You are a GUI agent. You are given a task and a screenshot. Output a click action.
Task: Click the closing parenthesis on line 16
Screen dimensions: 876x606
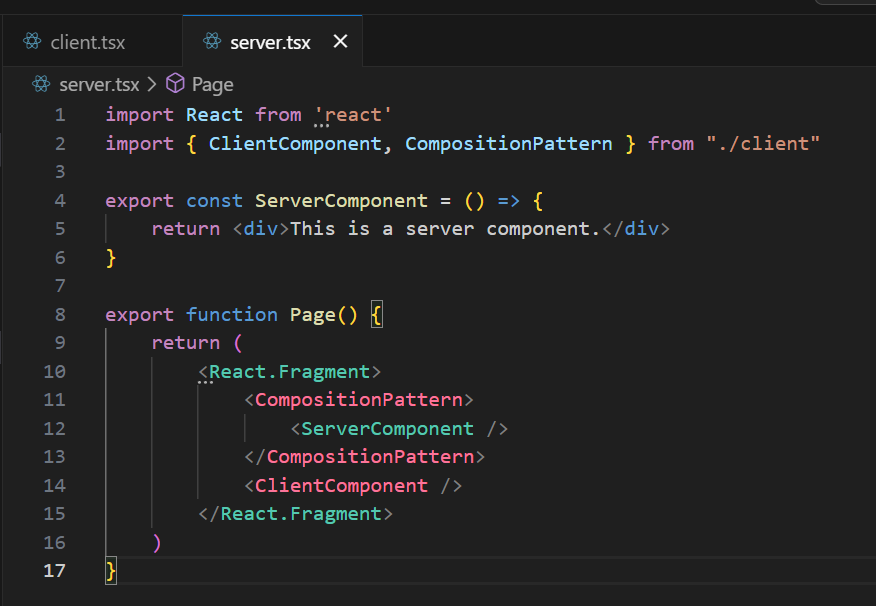point(157,543)
